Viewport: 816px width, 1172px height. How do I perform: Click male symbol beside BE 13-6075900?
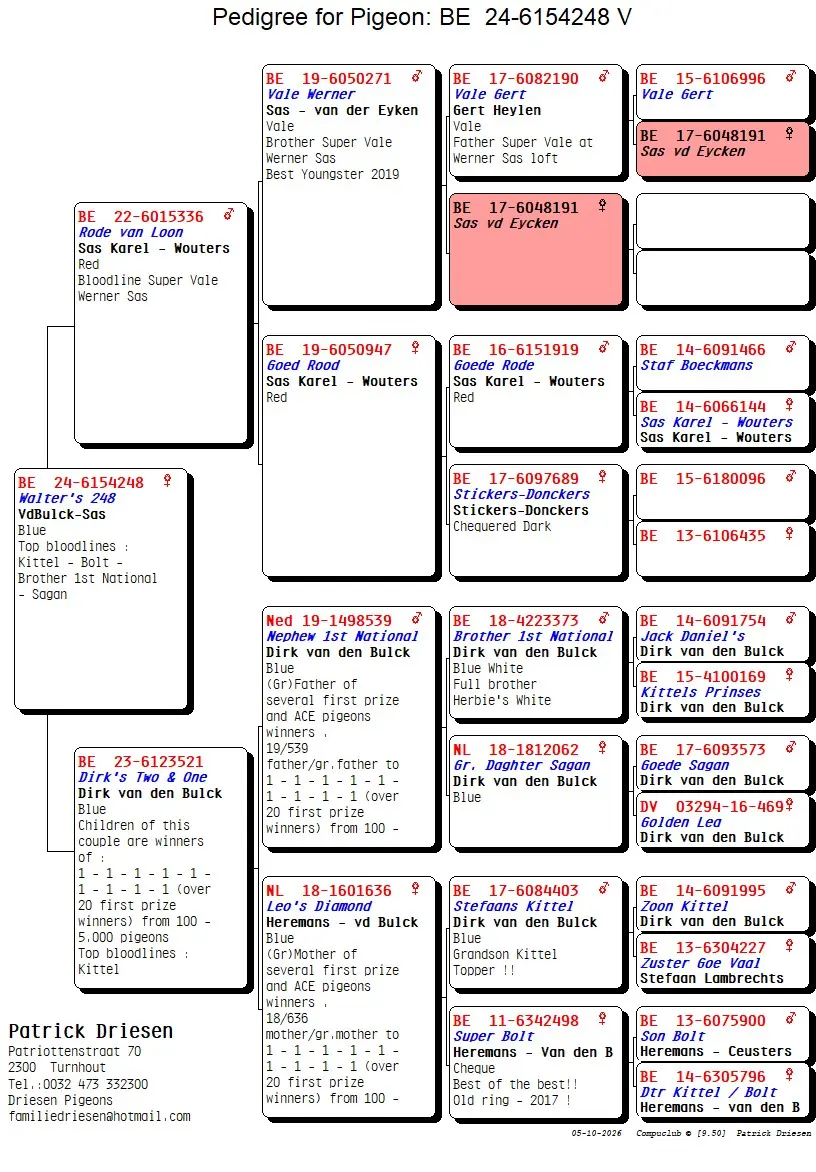[x=791, y=1019]
